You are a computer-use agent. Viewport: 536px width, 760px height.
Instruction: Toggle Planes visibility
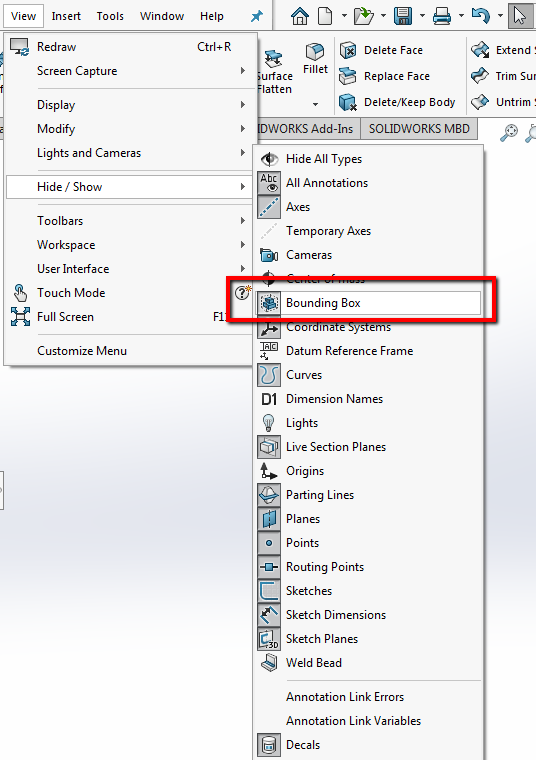pos(369,519)
